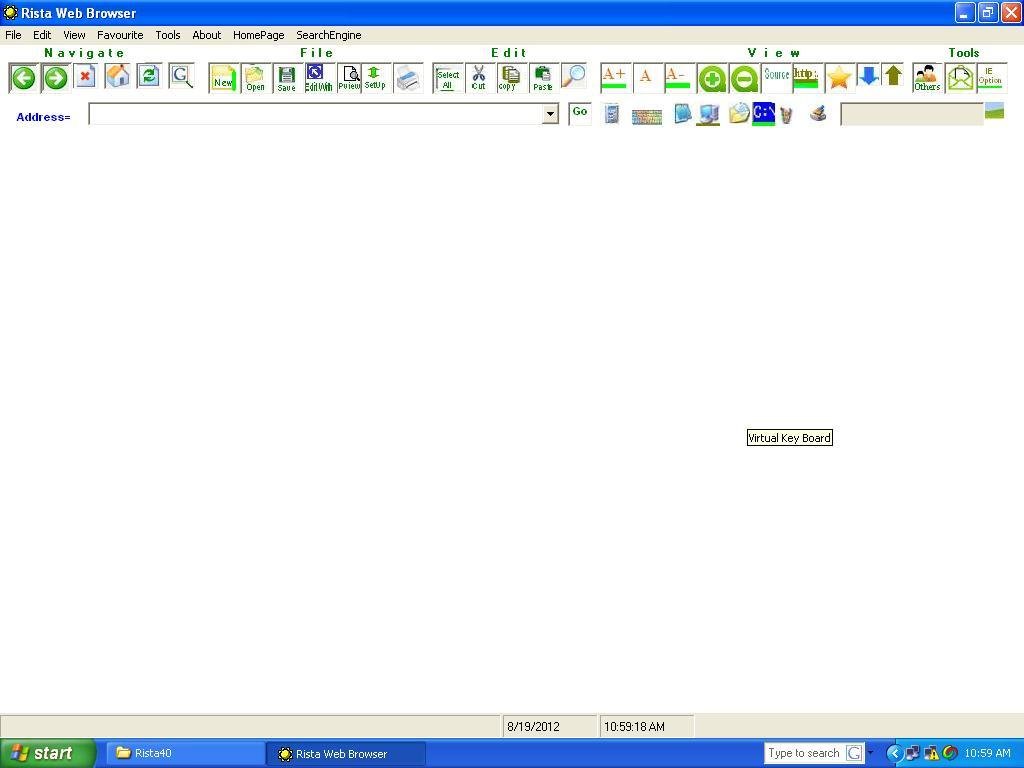The image size is (1024, 768).
Task: Open the Favourite menu
Action: tap(120, 35)
